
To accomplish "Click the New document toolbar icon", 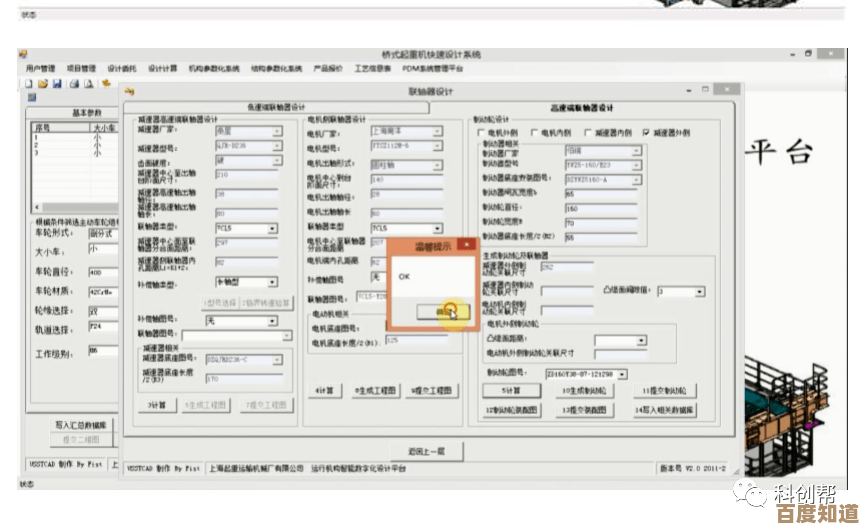I will click(x=30, y=83).
